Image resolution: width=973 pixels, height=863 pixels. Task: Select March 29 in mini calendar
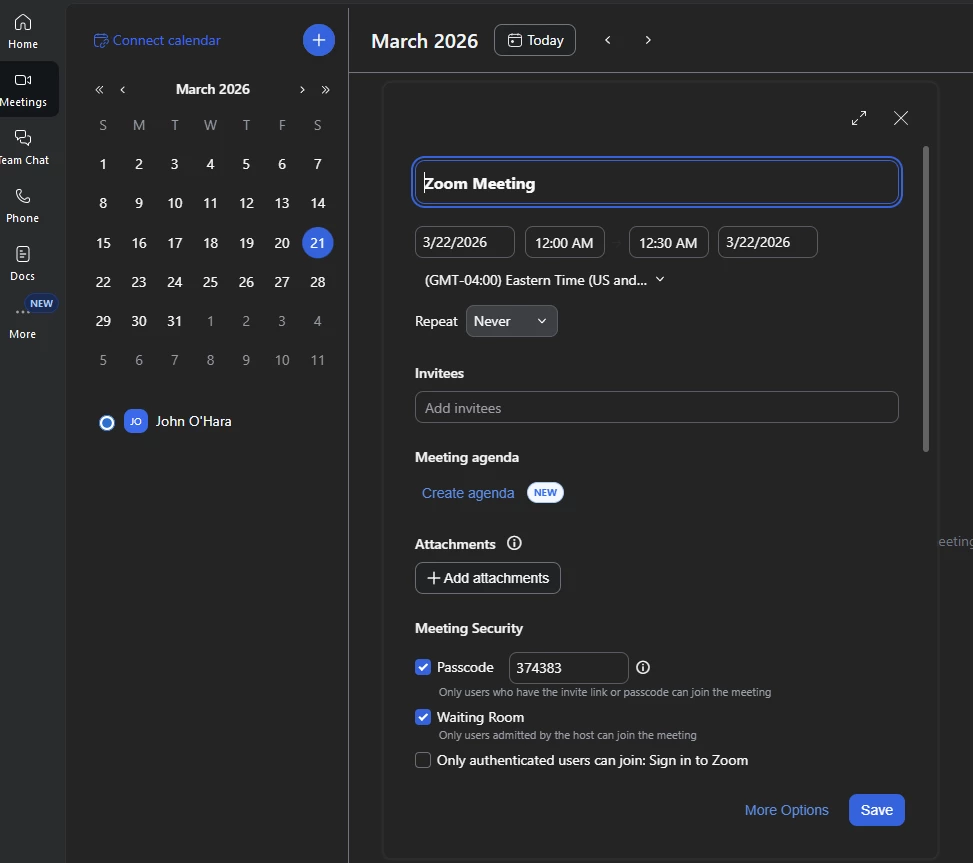click(103, 321)
